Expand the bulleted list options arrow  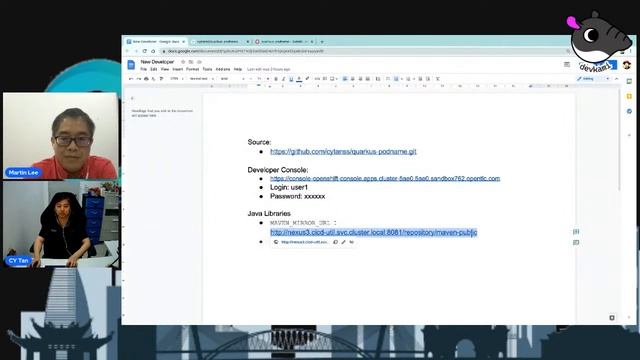click(402, 79)
